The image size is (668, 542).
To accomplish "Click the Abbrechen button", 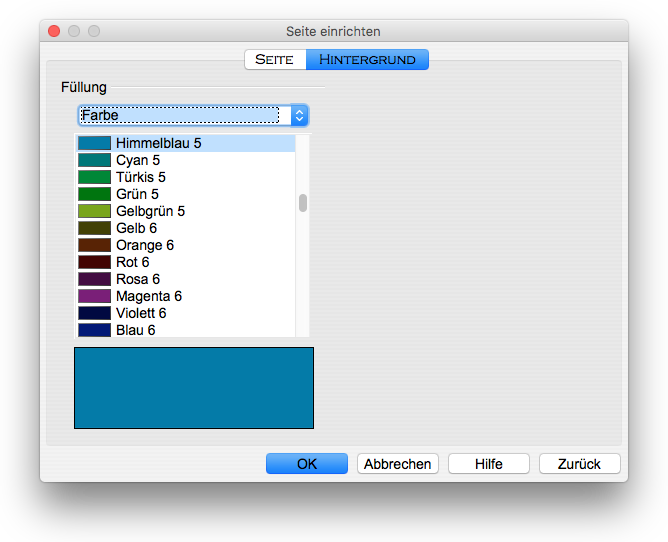I will pyautogui.click(x=397, y=464).
